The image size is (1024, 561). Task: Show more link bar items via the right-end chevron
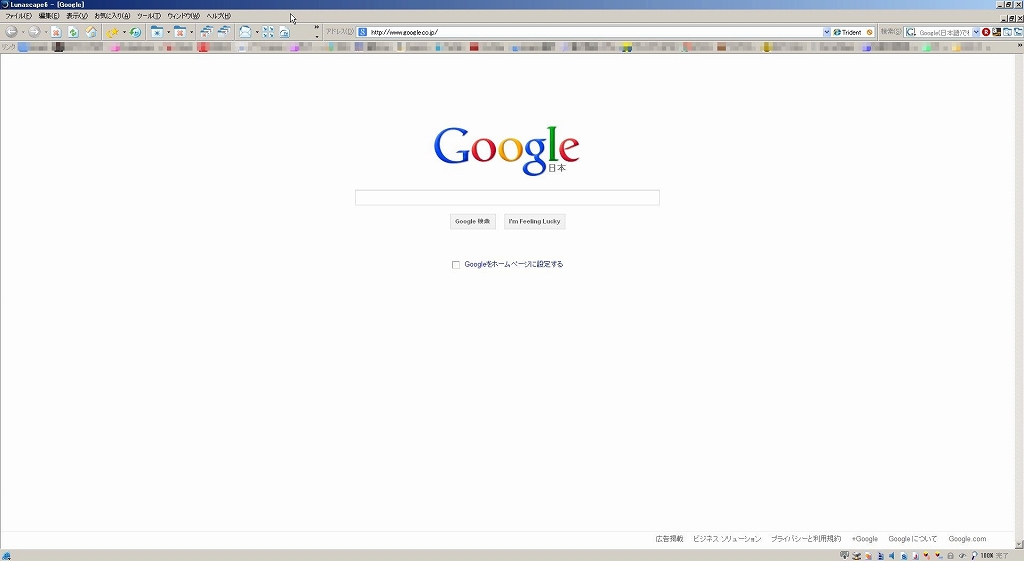pyautogui.click(x=1019, y=46)
